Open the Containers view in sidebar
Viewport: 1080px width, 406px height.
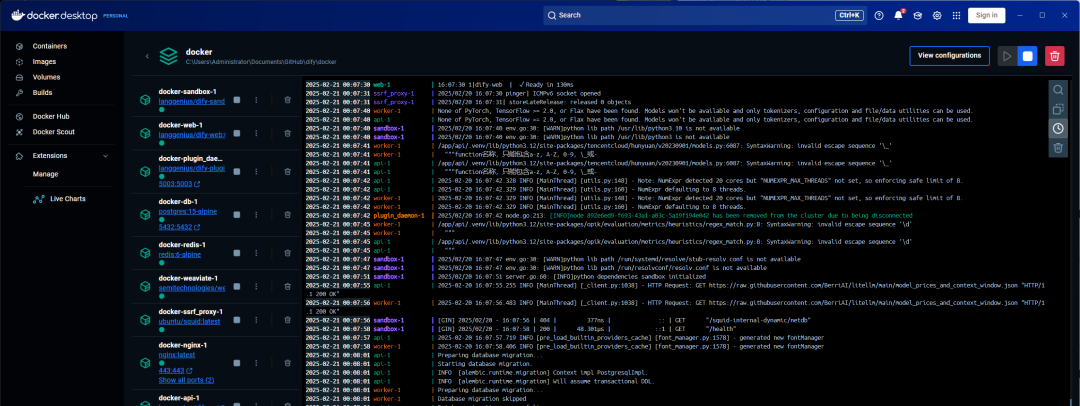pyautogui.click(x=49, y=46)
